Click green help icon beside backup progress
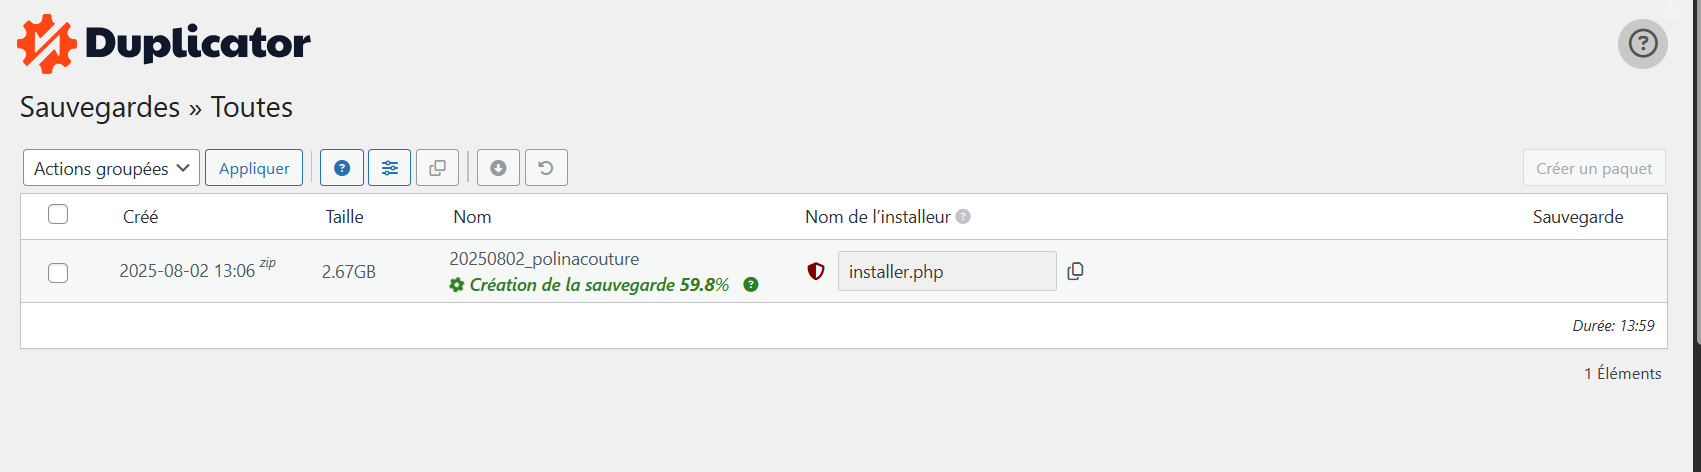This screenshot has width=1701, height=472. [751, 285]
